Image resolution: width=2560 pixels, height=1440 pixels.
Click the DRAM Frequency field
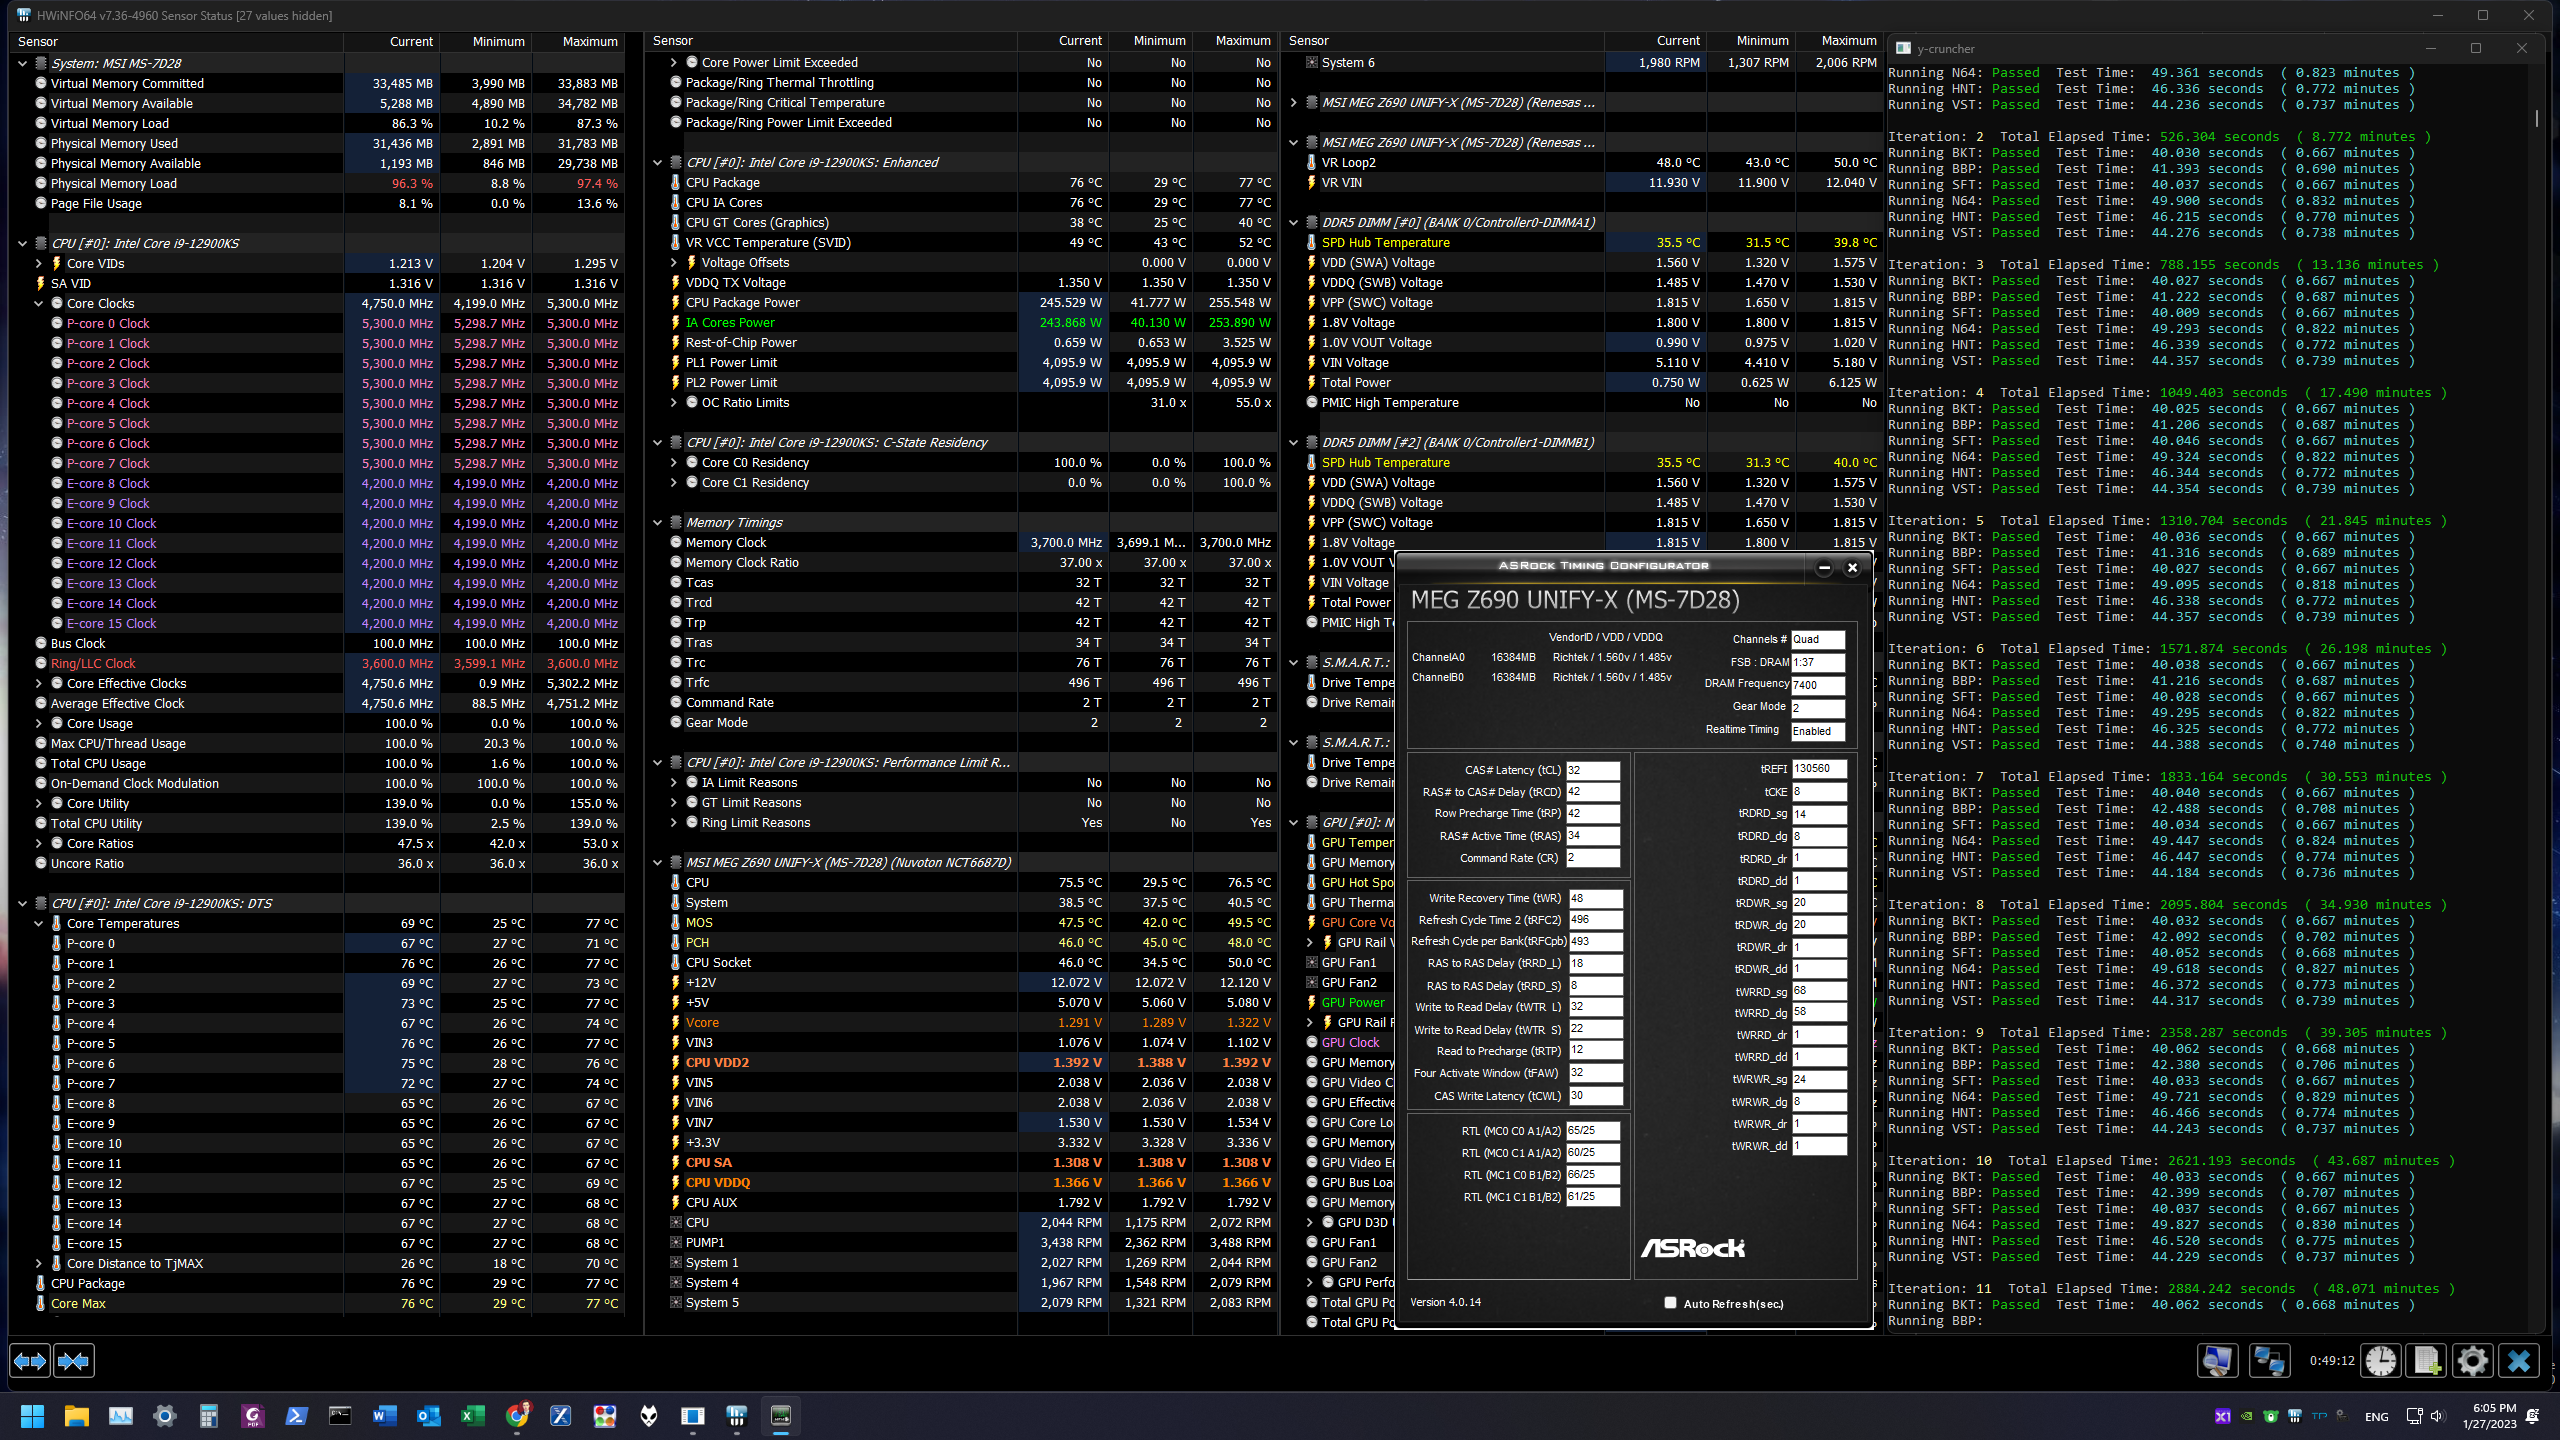[x=1817, y=685]
